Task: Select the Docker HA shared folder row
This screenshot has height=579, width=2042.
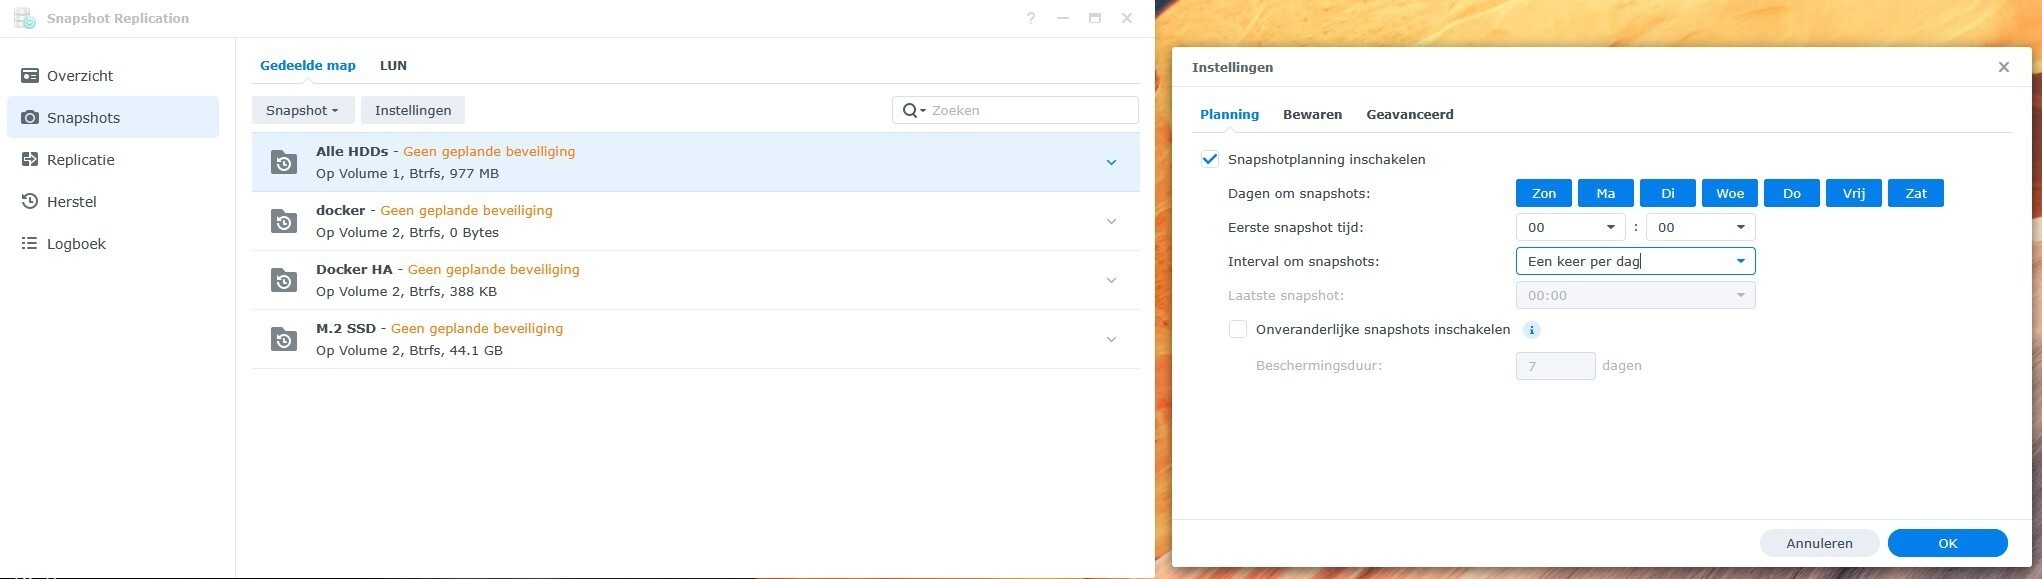Action: point(695,280)
